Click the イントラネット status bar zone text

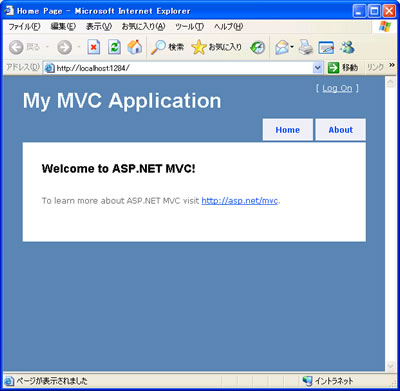pos(334,381)
